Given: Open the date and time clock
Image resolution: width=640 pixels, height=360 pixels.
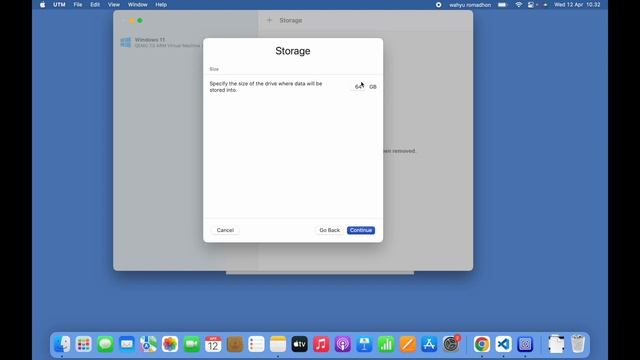Looking at the screenshot, I should pyautogui.click(x=577, y=5).
